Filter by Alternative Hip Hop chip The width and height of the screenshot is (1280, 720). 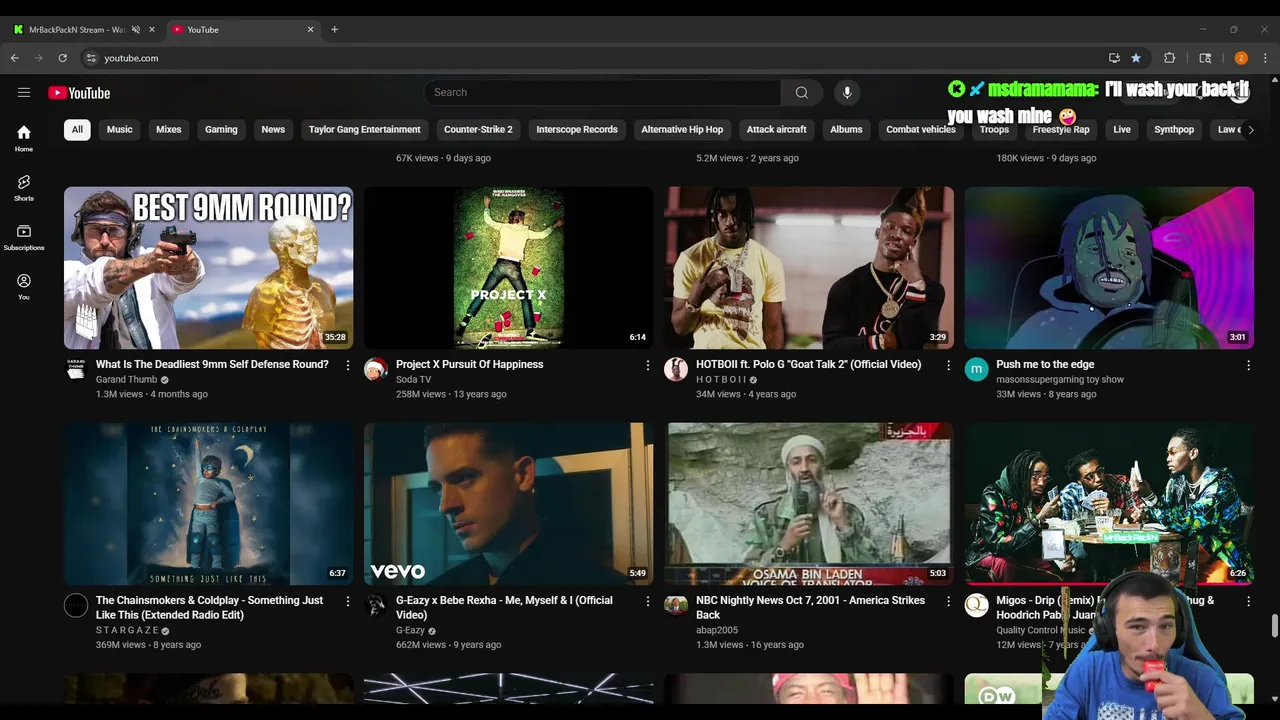click(682, 129)
